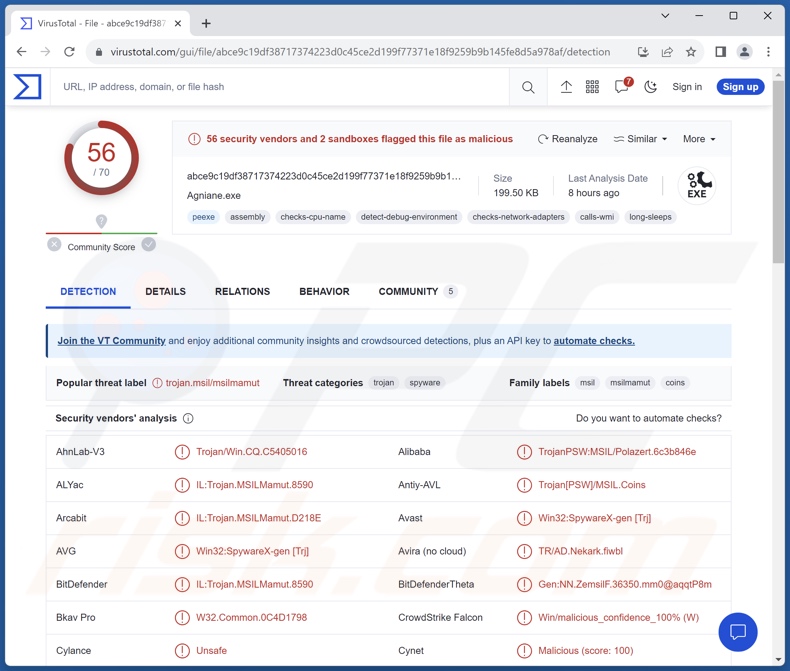The image size is (790, 671).
Task: Focus the URL, IP, domain search field
Action: [280, 87]
